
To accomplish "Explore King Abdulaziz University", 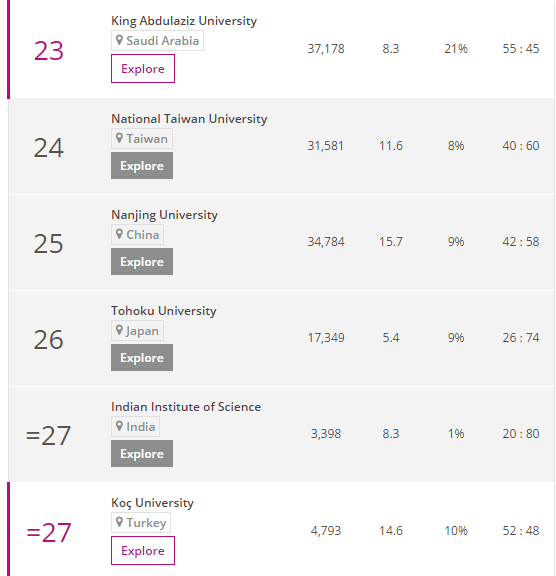I will coord(143,69).
